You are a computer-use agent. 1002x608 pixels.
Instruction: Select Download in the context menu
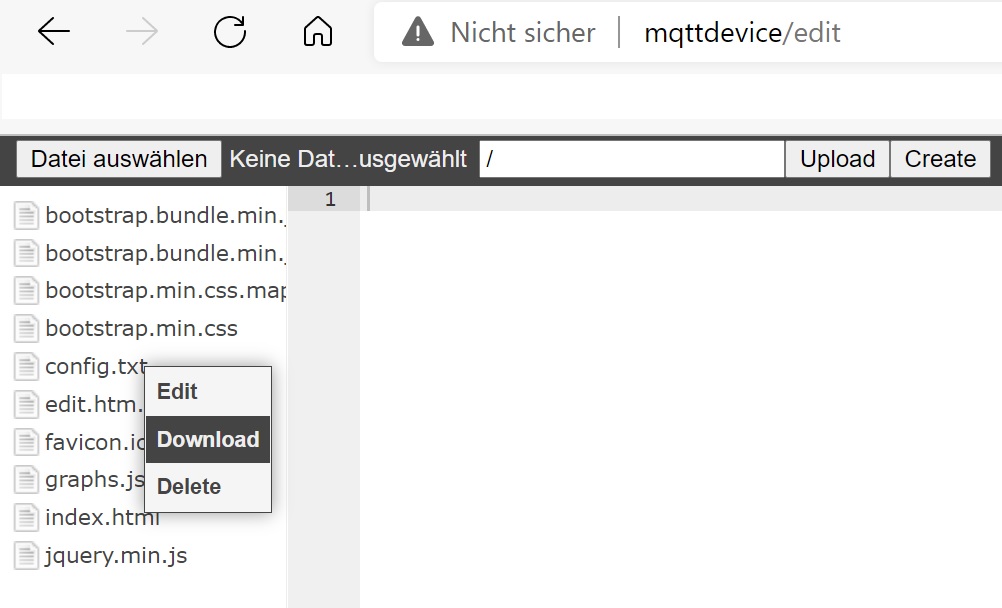pyautogui.click(x=208, y=440)
